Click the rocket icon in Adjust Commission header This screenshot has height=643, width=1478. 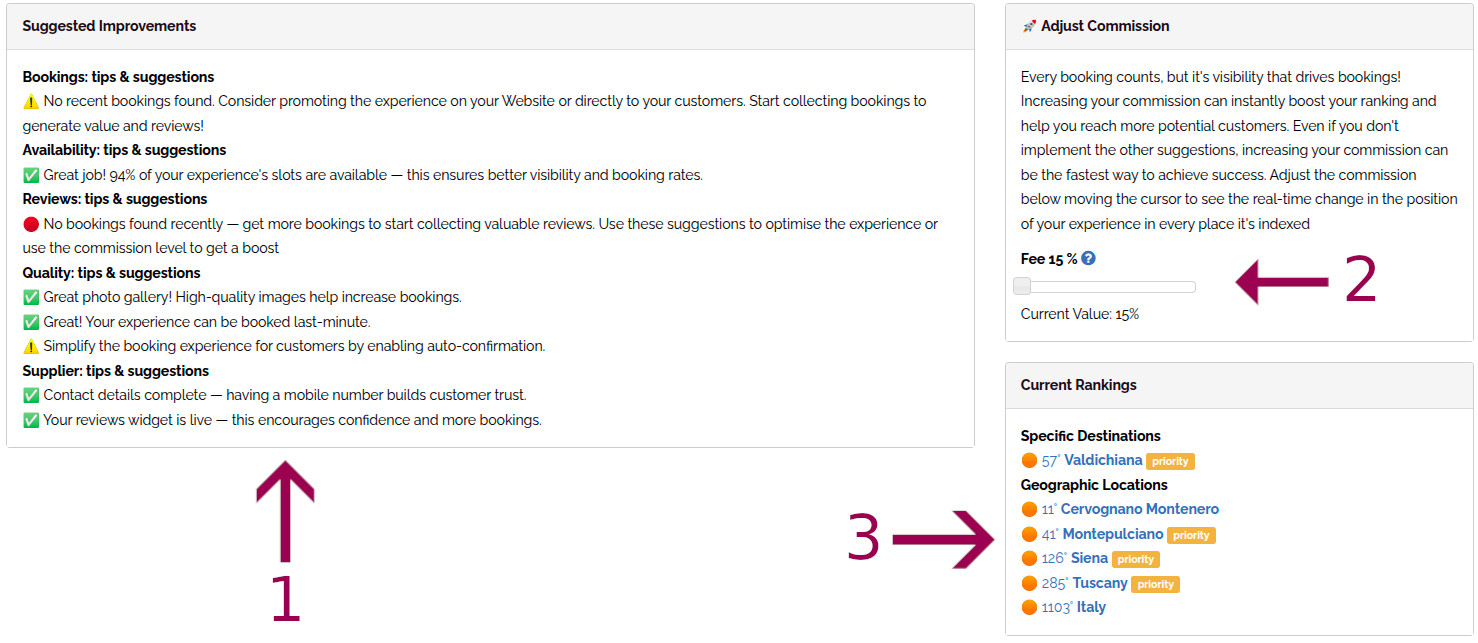click(x=1029, y=26)
